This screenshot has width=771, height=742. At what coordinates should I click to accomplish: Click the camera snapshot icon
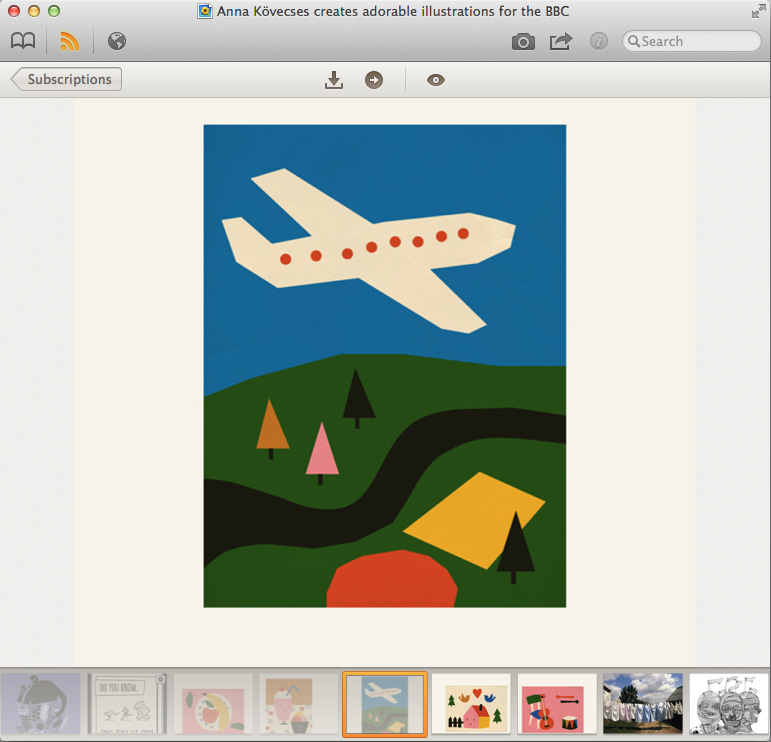click(523, 41)
